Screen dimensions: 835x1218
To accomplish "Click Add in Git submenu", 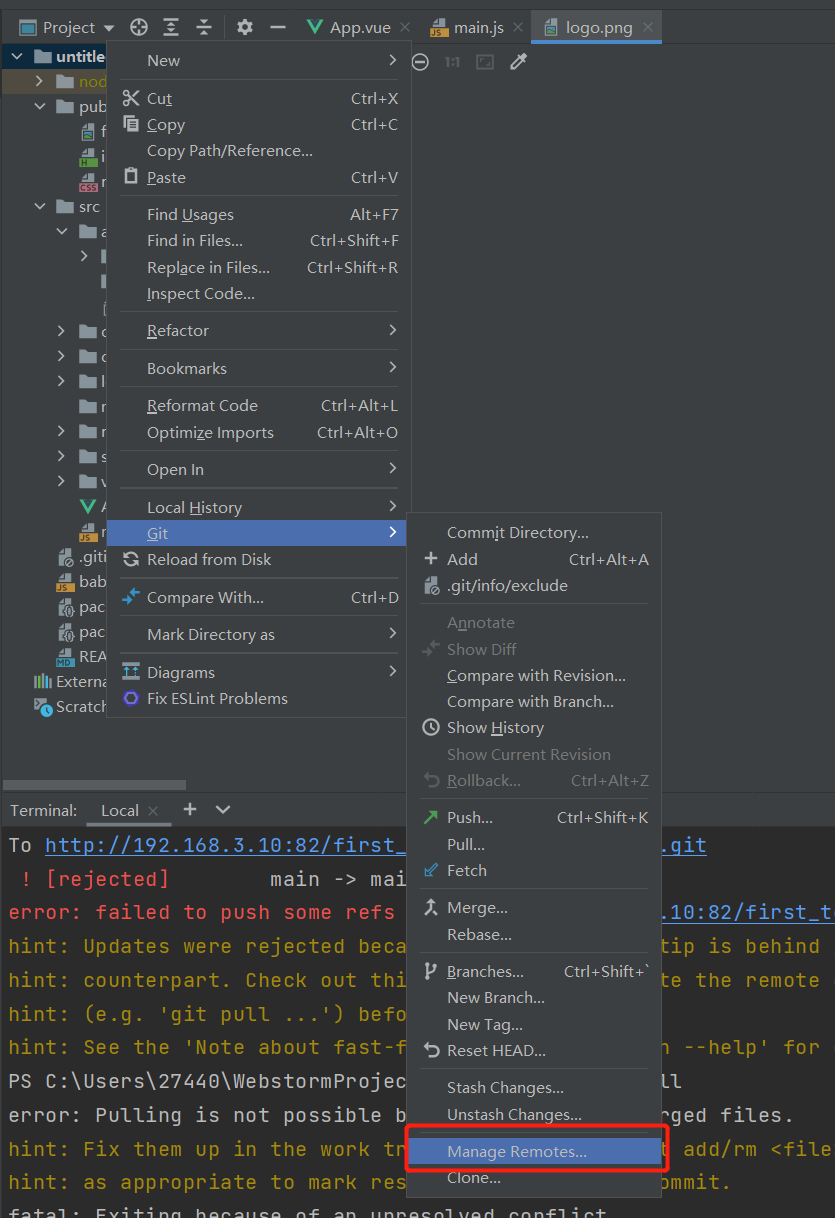I will pyautogui.click(x=534, y=559).
